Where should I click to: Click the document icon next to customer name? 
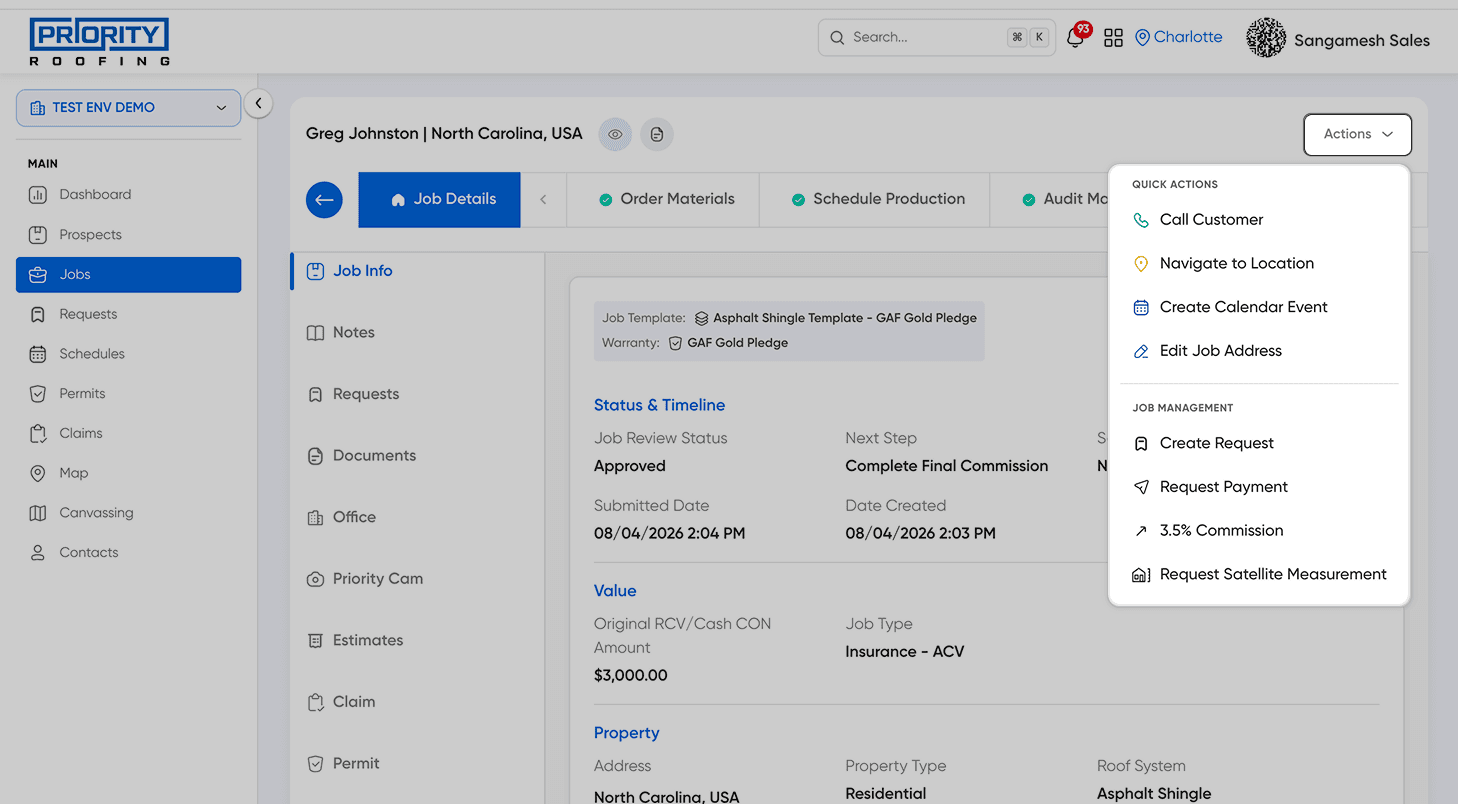tap(657, 134)
